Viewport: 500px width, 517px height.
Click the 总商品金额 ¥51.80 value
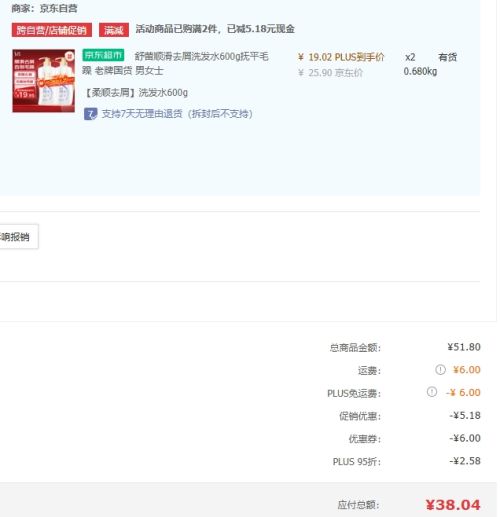[464, 347]
